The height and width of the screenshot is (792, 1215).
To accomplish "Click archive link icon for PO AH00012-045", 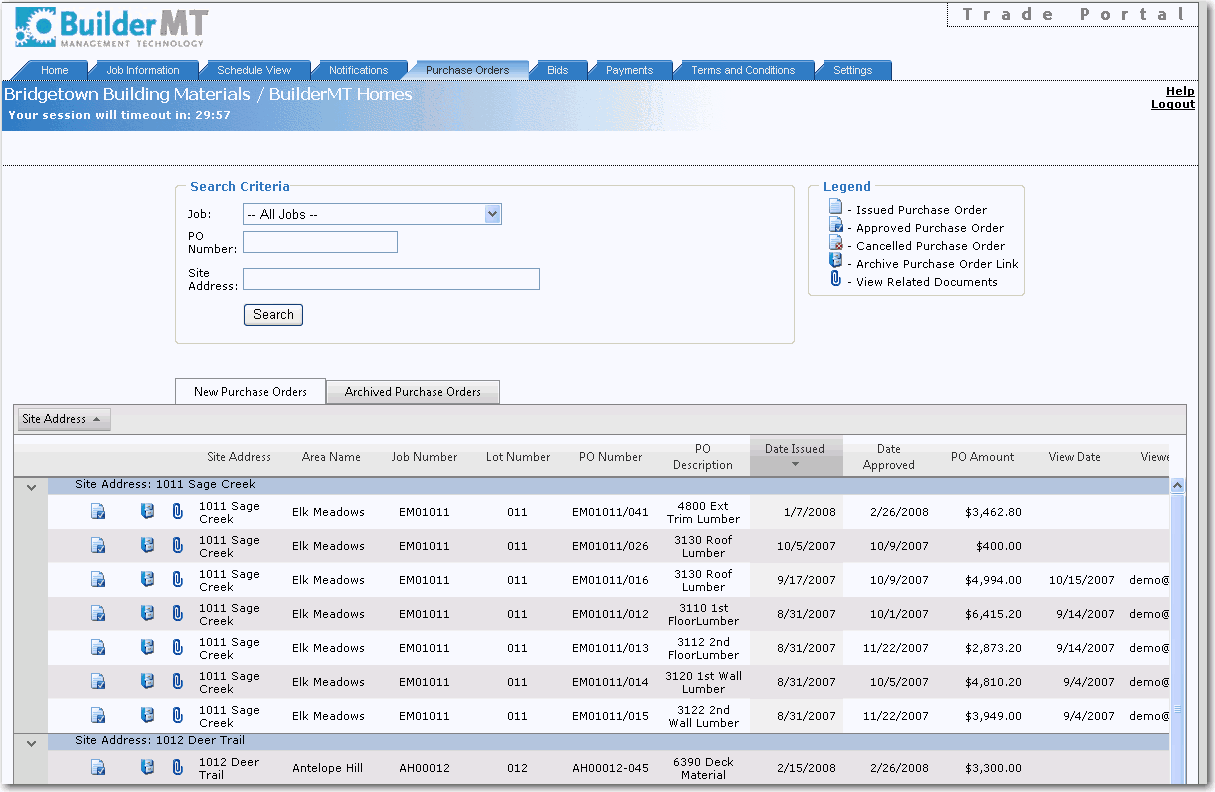I will coord(148,768).
